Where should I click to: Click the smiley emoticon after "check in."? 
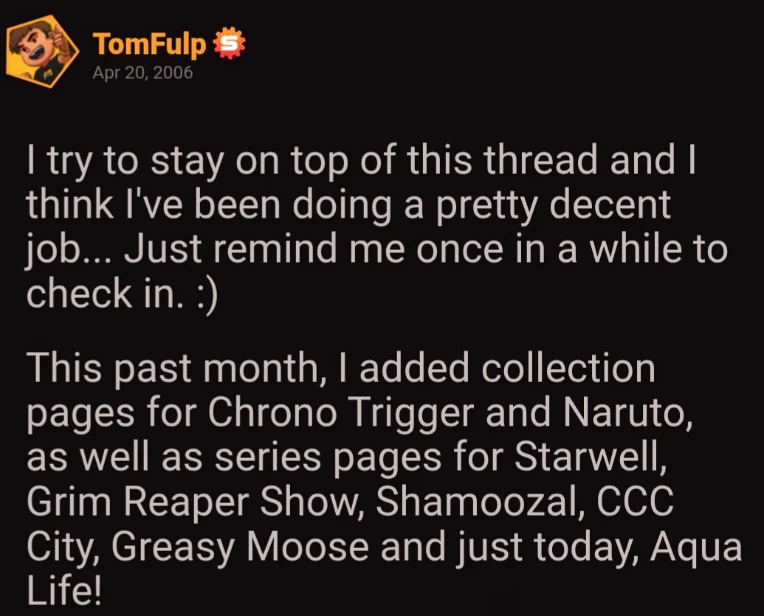[x=207, y=294]
